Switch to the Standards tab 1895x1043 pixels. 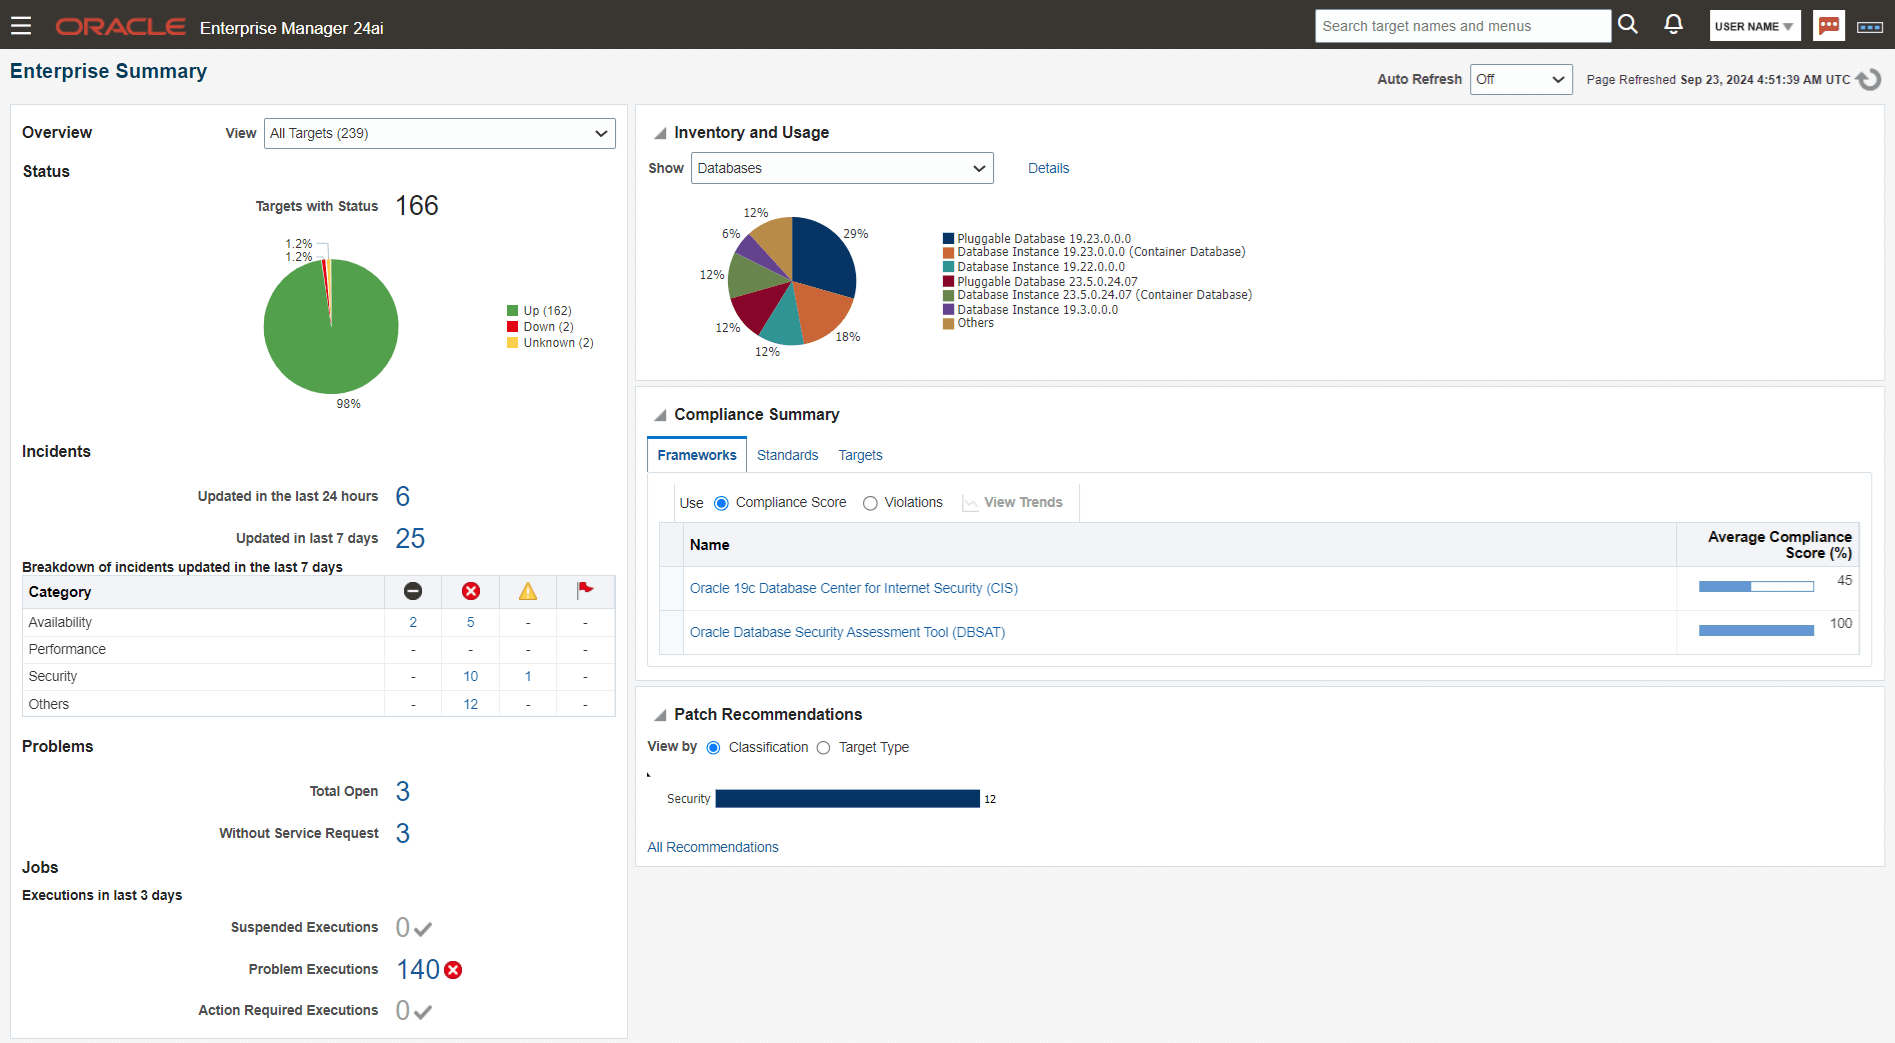pyautogui.click(x=787, y=455)
